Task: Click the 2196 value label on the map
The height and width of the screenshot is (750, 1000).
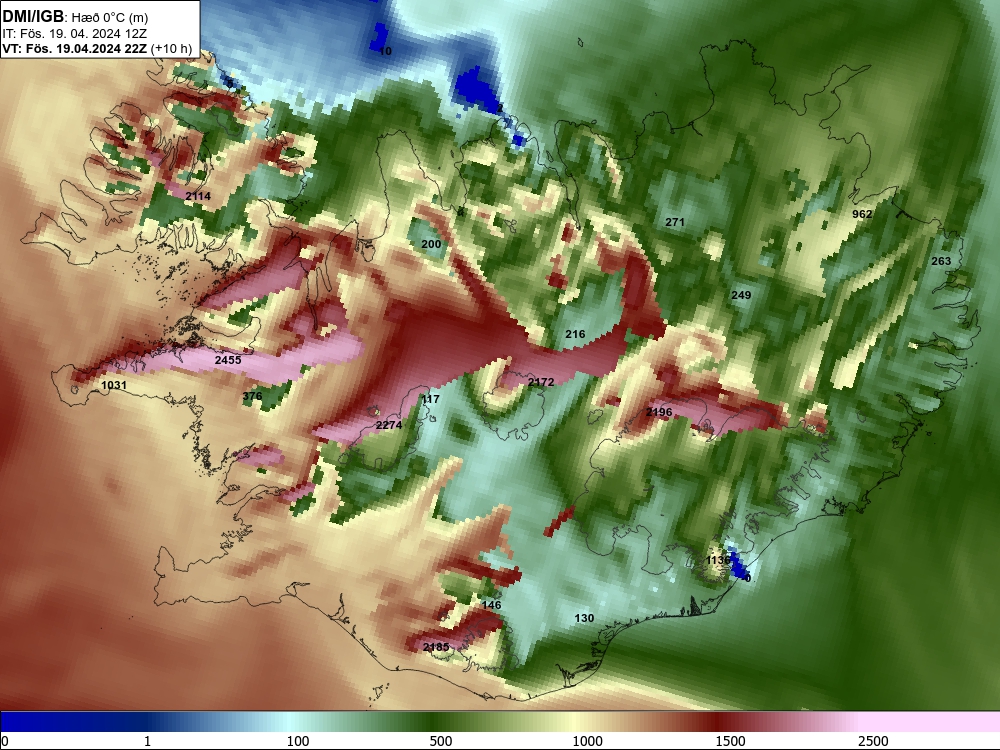Action: coord(659,412)
